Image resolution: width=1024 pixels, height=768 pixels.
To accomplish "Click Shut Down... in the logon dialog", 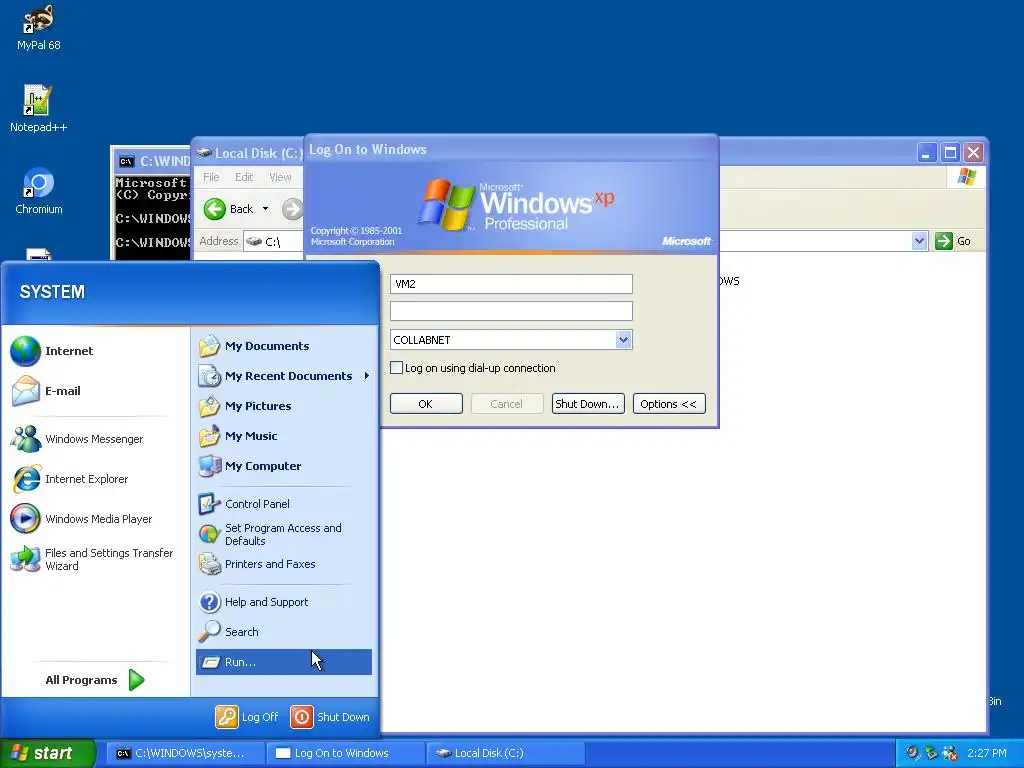I will (588, 404).
